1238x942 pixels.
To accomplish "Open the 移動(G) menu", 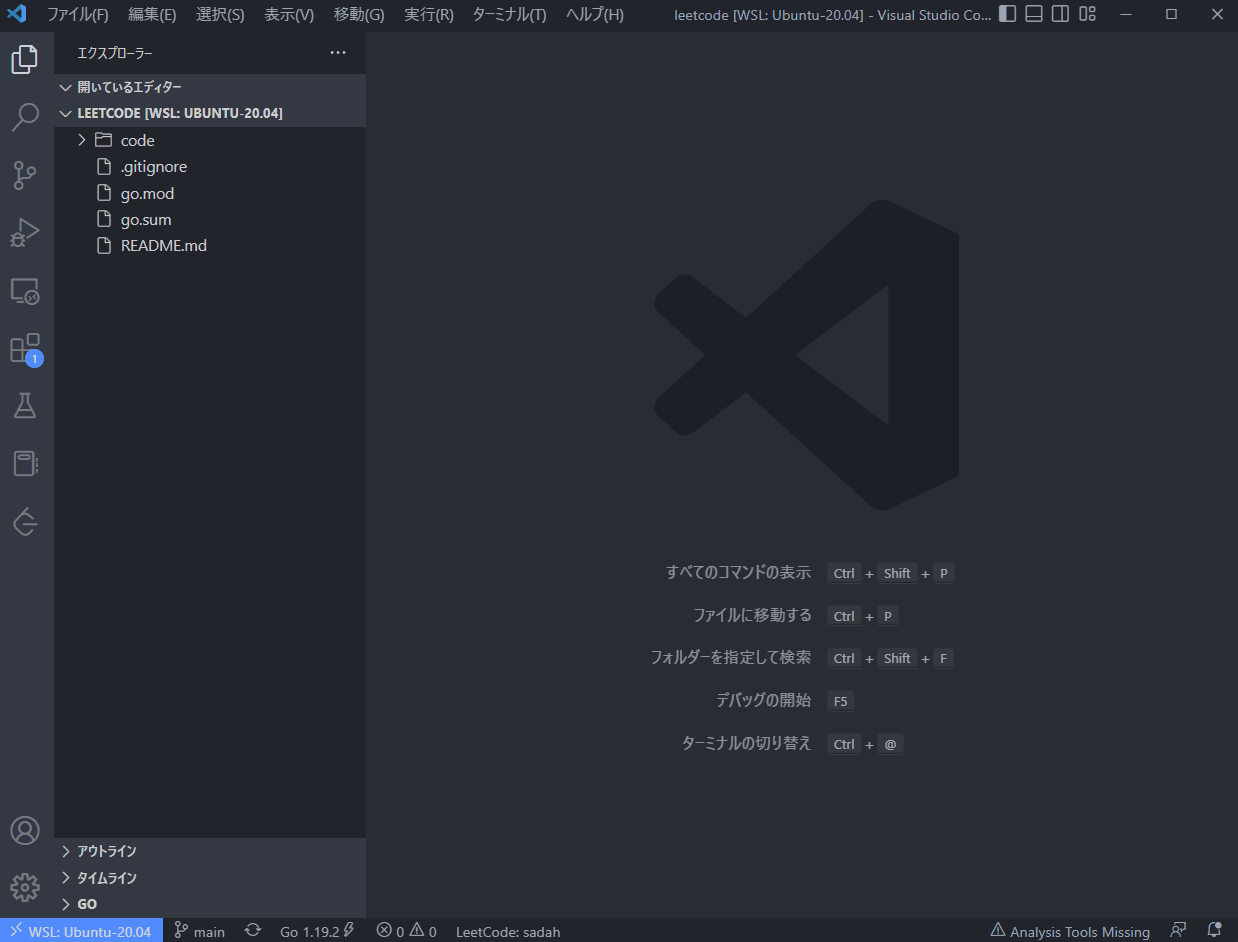I will click(359, 14).
